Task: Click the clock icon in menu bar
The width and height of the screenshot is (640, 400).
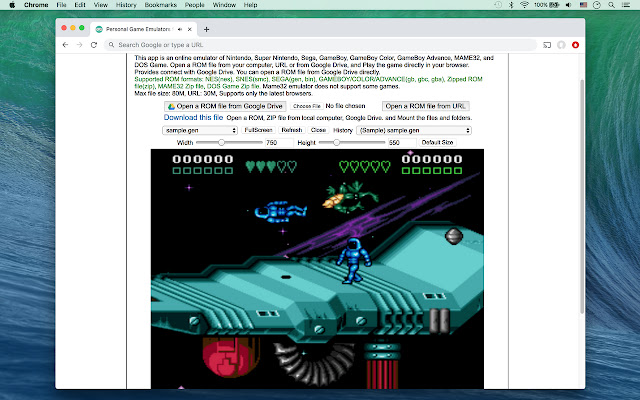Action: tap(597, 5)
